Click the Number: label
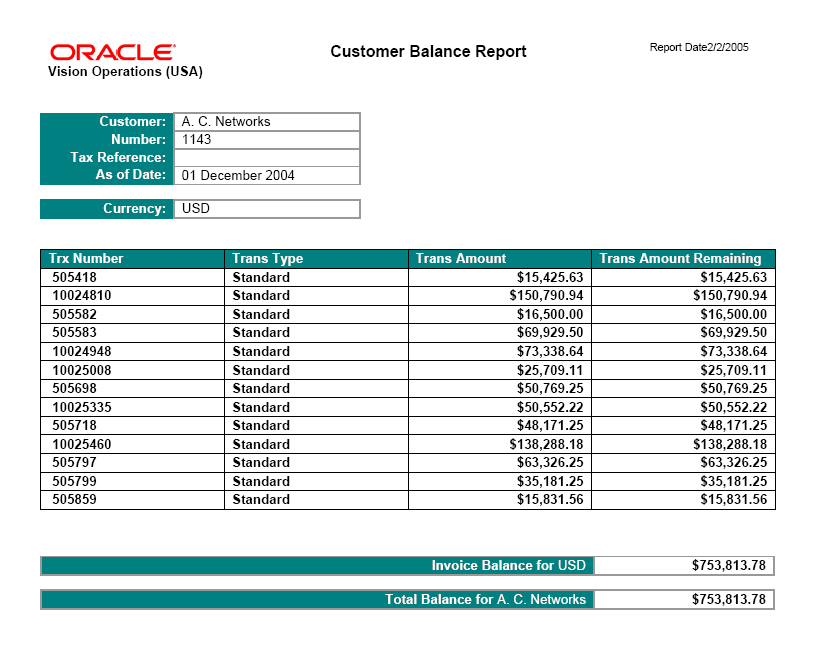The height and width of the screenshot is (648, 816). coord(138,139)
